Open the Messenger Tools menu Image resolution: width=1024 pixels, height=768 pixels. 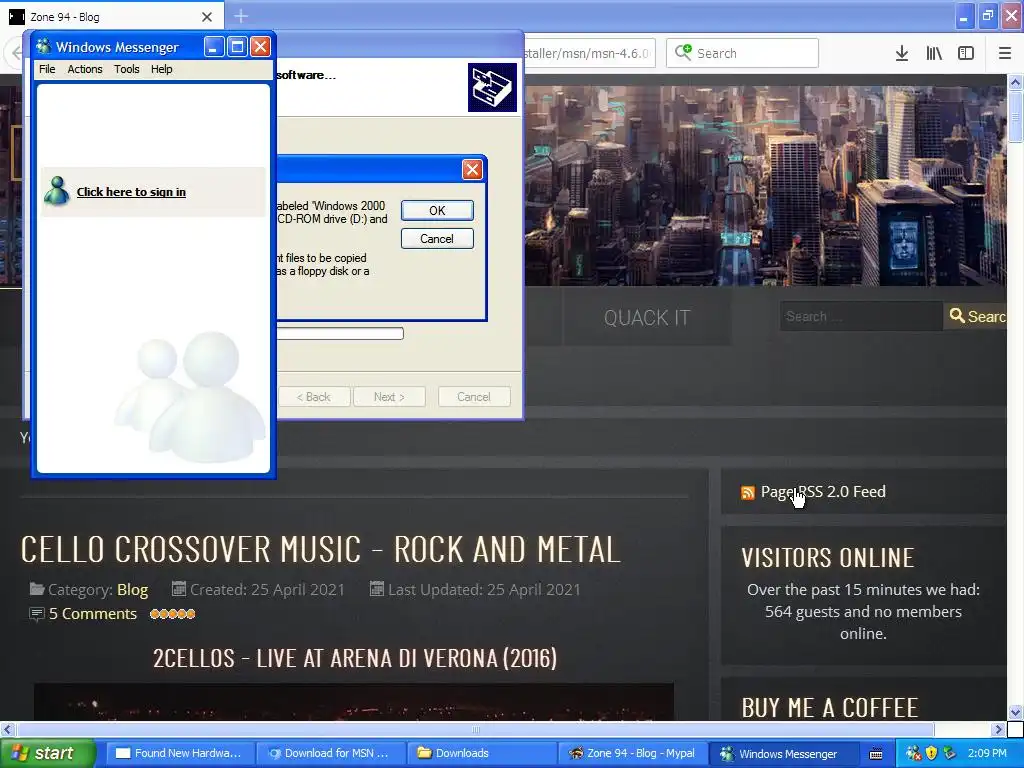(x=127, y=69)
